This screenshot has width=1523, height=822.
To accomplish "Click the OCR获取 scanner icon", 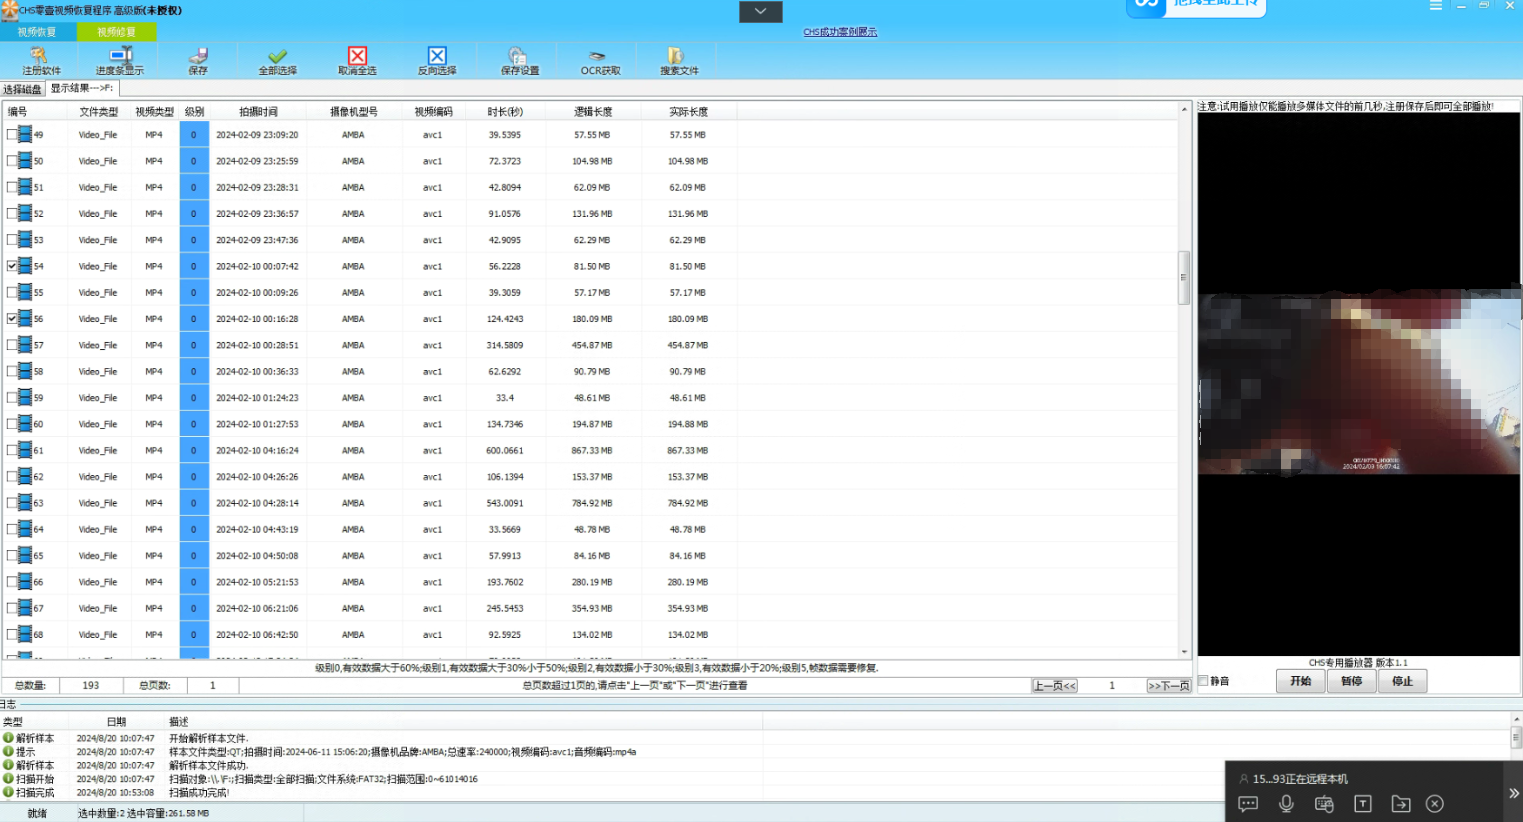I will pyautogui.click(x=597, y=56).
